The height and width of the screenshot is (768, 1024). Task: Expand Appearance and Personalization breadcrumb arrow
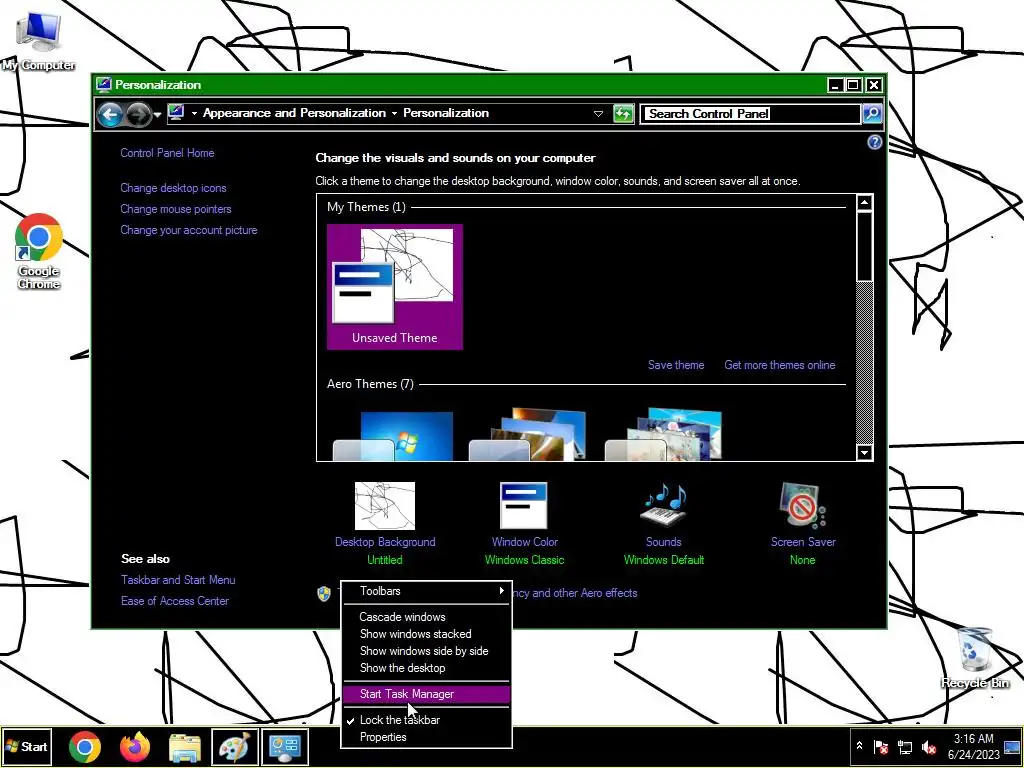(x=394, y=114)
